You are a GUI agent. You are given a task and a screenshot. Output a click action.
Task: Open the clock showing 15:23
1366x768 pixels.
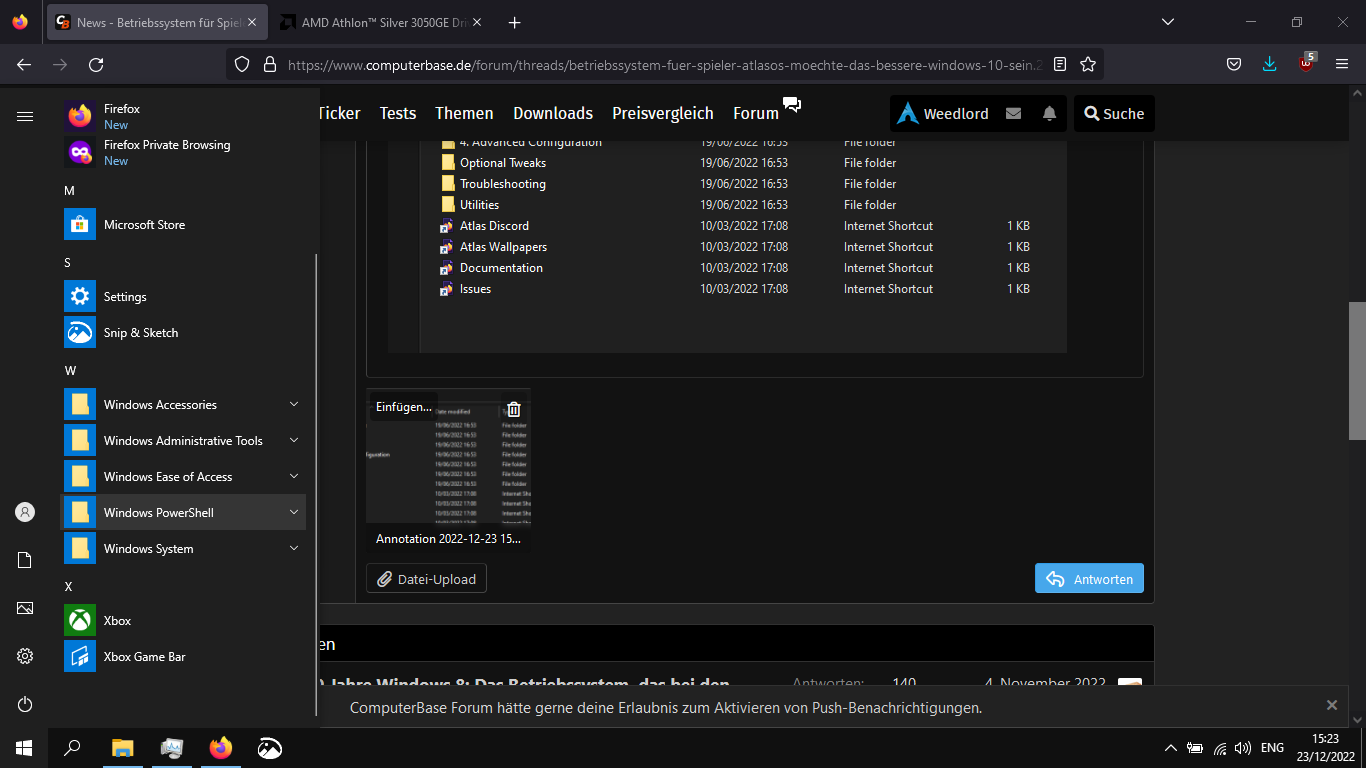tap(1326, 748)
